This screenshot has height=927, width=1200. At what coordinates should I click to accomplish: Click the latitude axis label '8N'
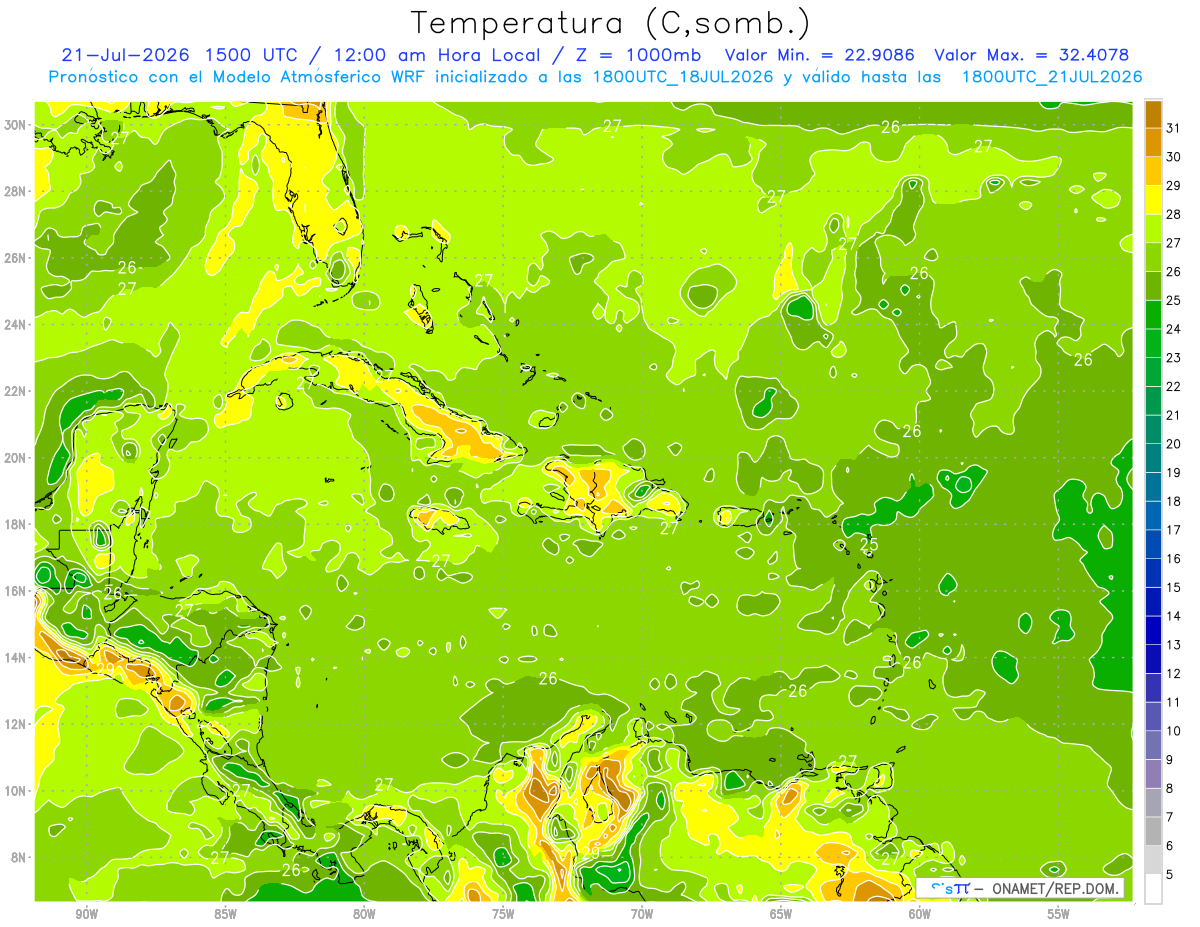tap(20, 857)
